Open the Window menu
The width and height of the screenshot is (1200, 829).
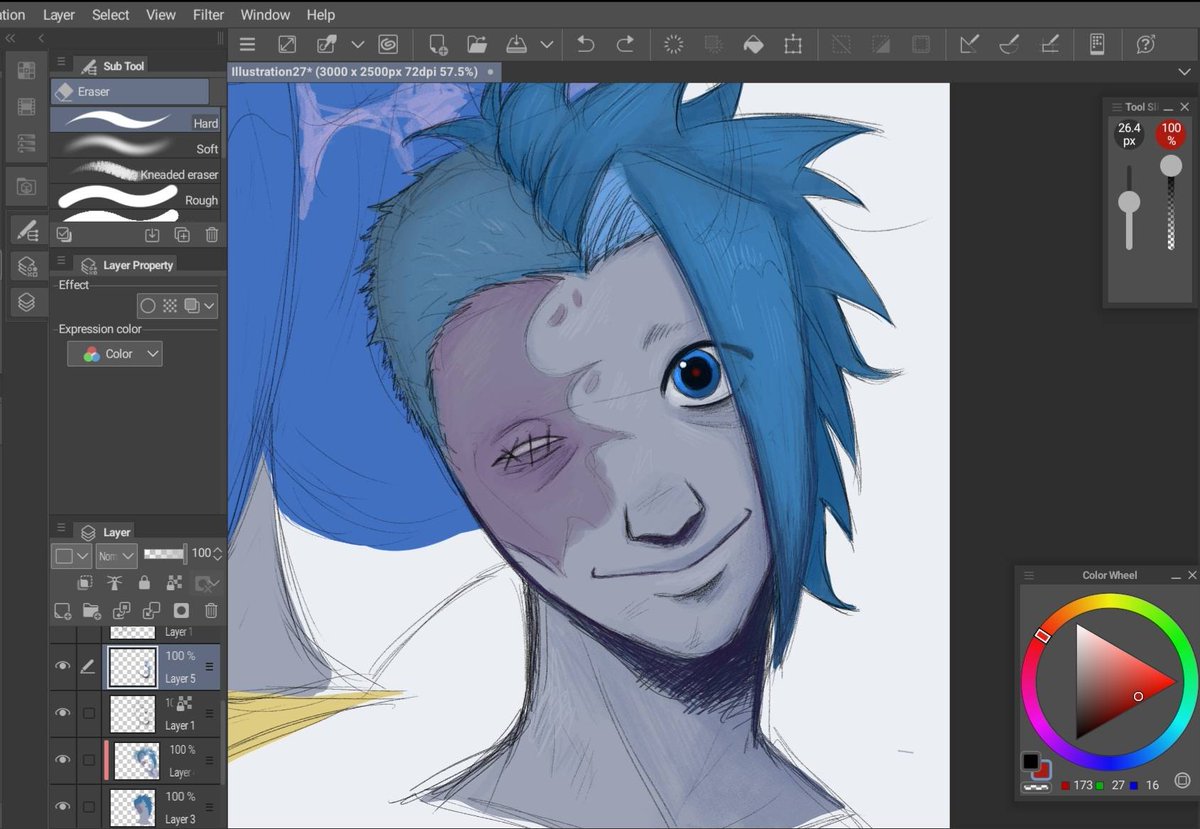pyautogui.click(x=265, y=15)
